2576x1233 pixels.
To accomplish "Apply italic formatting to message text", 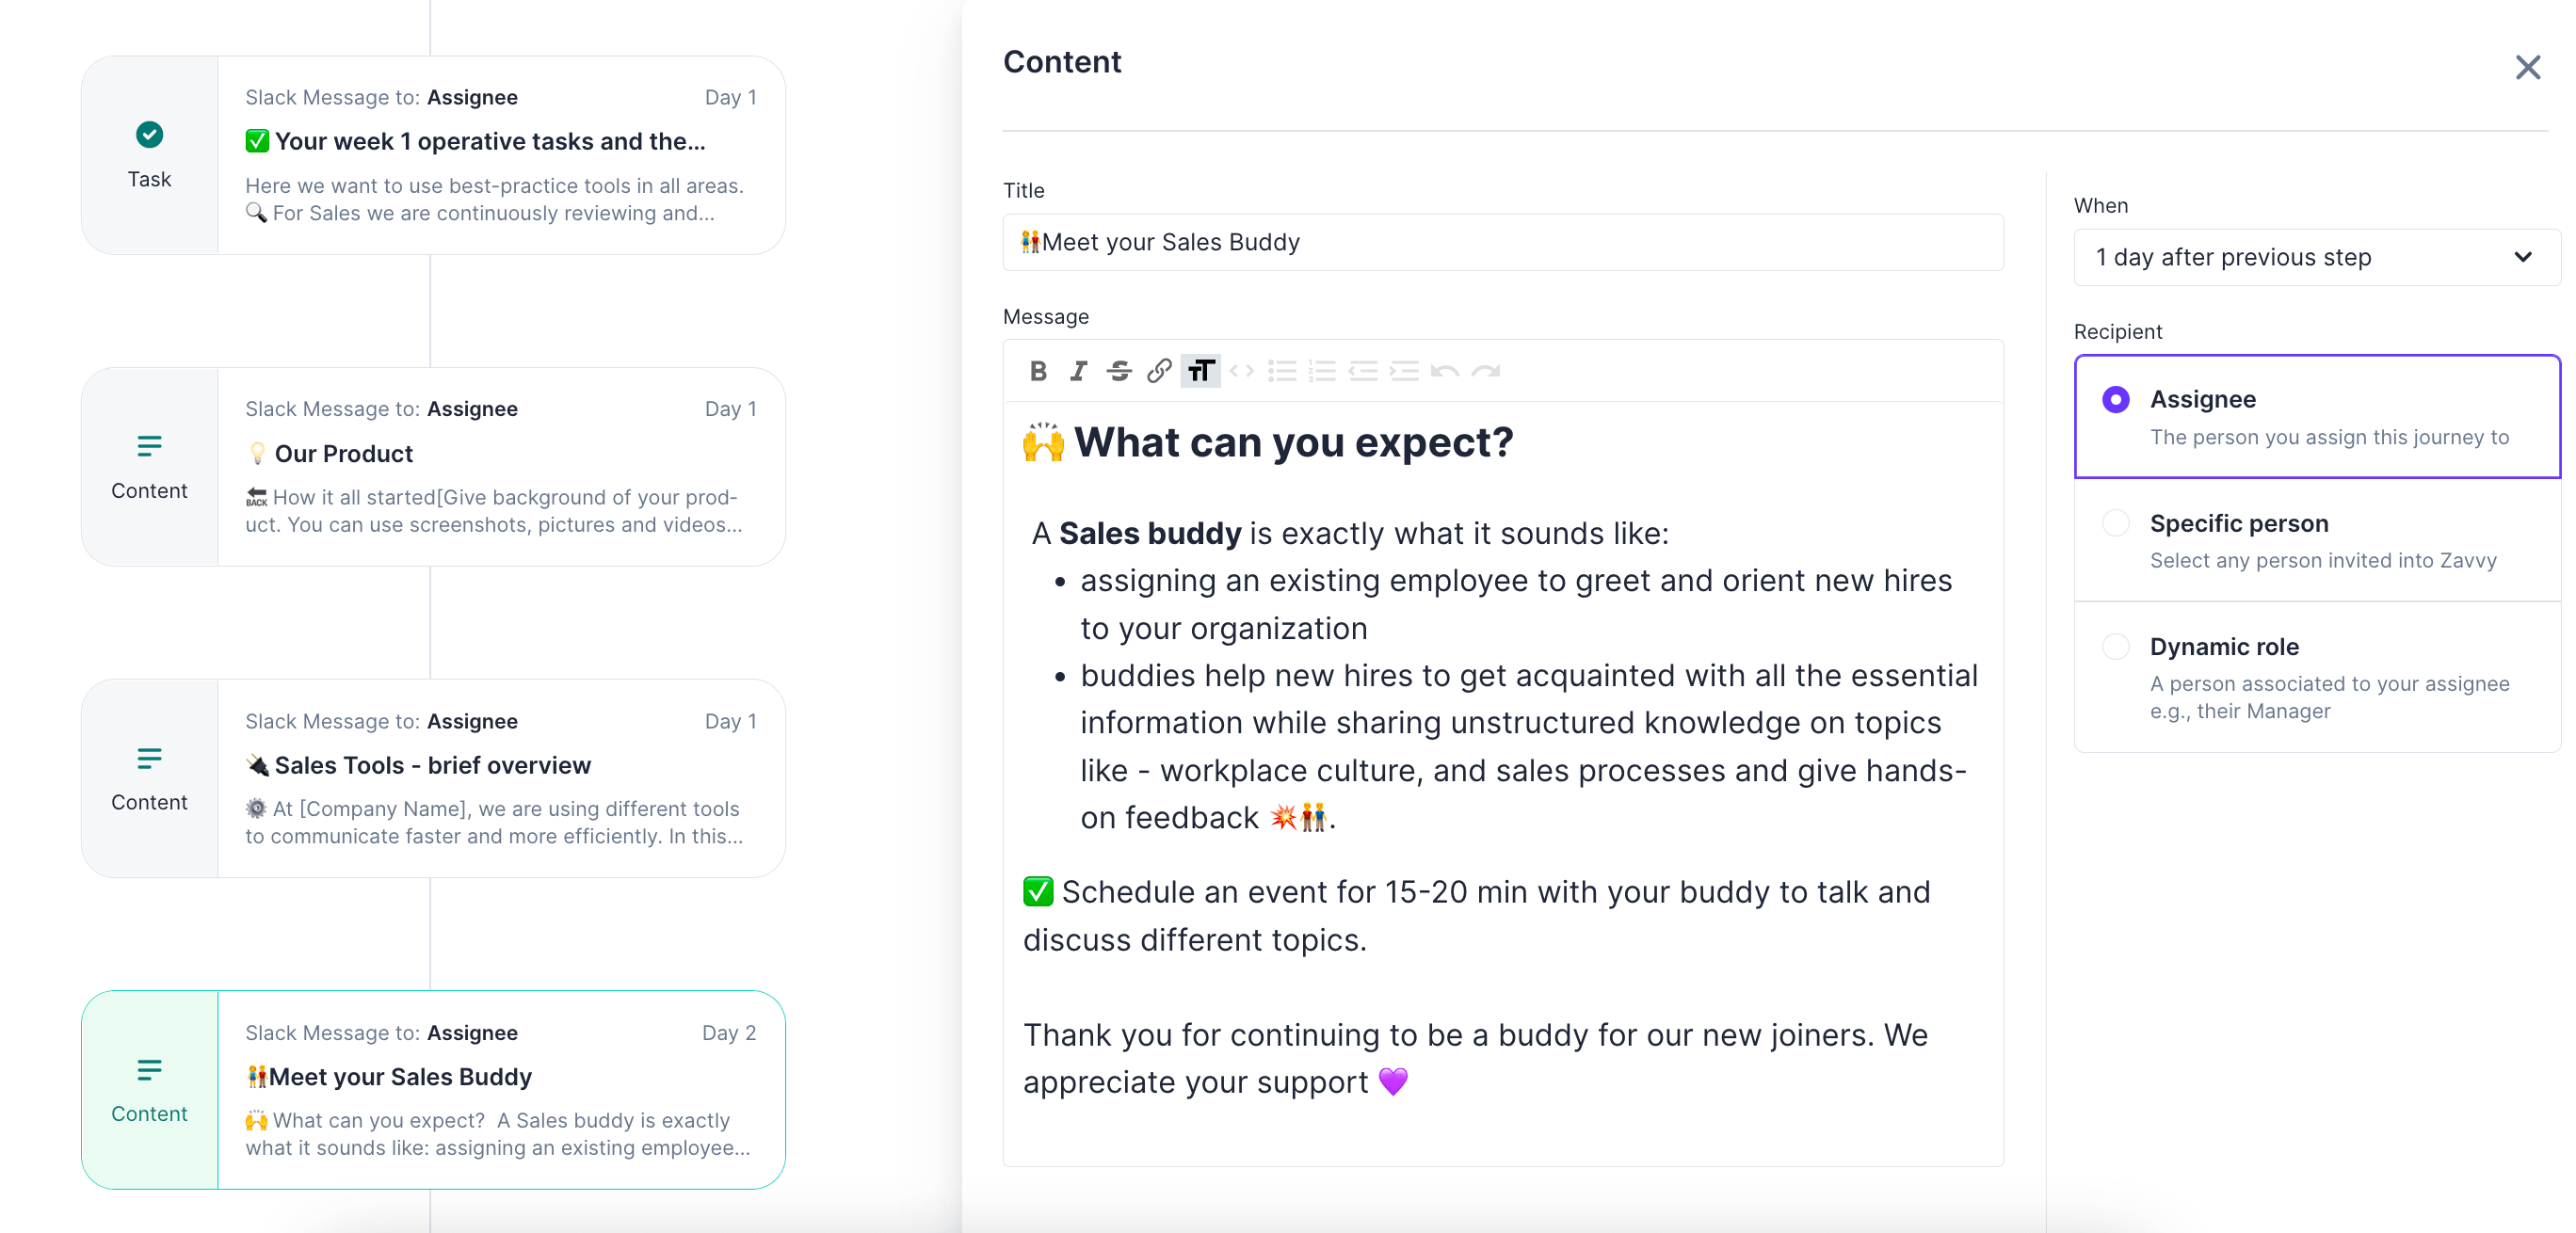I will [1079, 371].
